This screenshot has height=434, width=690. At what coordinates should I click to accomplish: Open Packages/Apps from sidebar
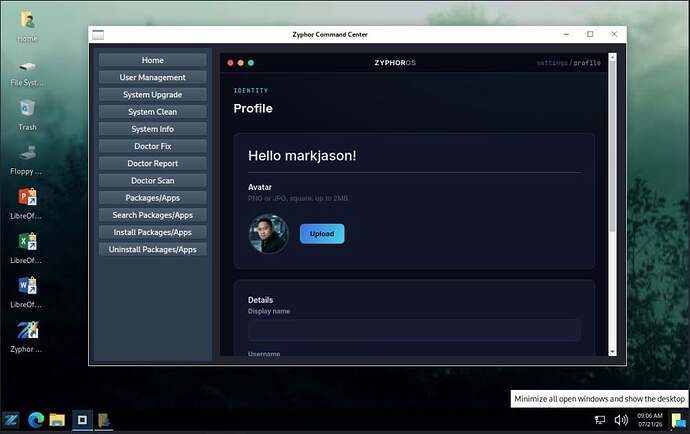tap(153, 198)
